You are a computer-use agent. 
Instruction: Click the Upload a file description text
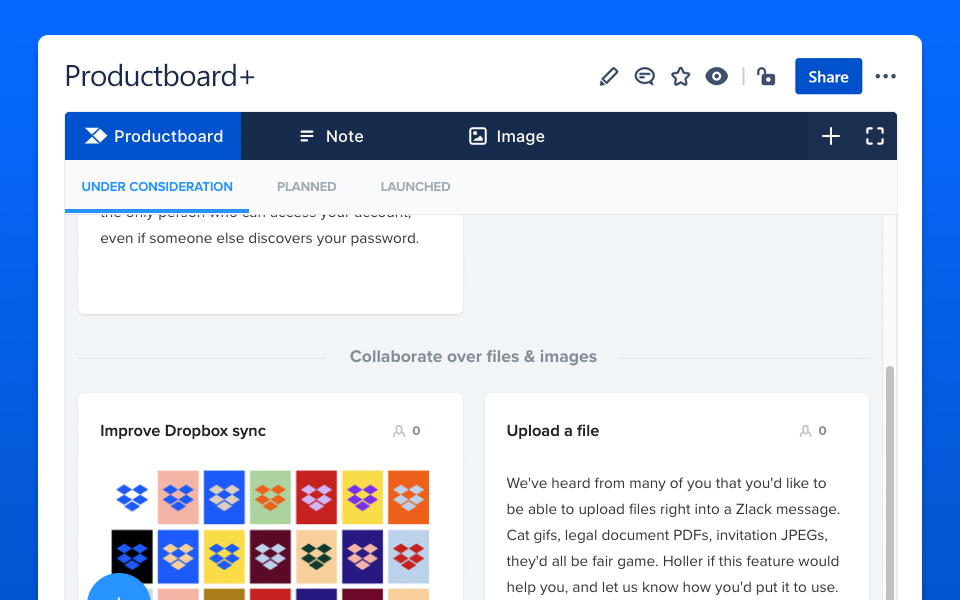[673, 535]
